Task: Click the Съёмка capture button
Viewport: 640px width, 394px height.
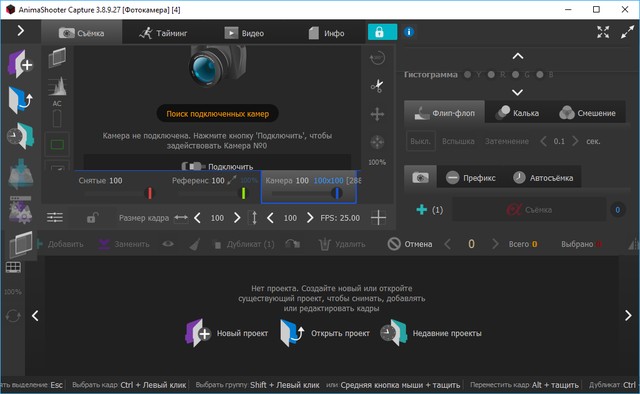Action: [x=529, y=210]
